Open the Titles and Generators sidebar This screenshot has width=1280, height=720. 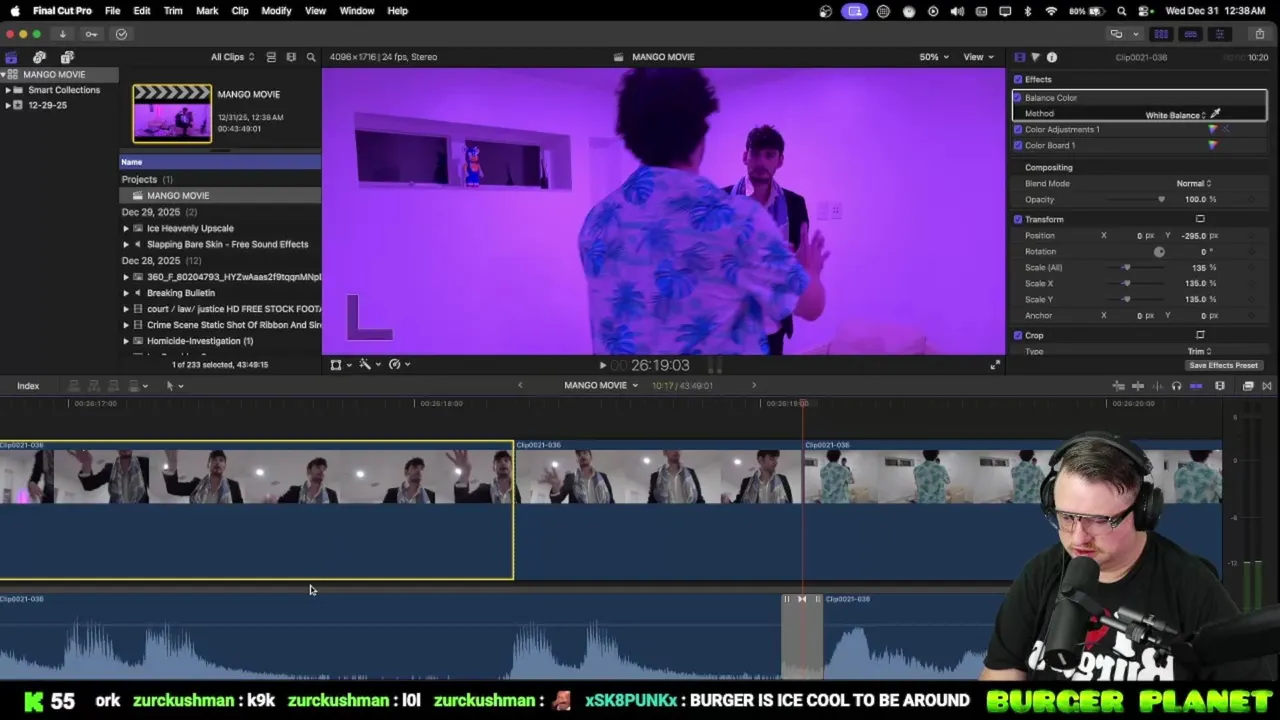click(x=67, y=57)
